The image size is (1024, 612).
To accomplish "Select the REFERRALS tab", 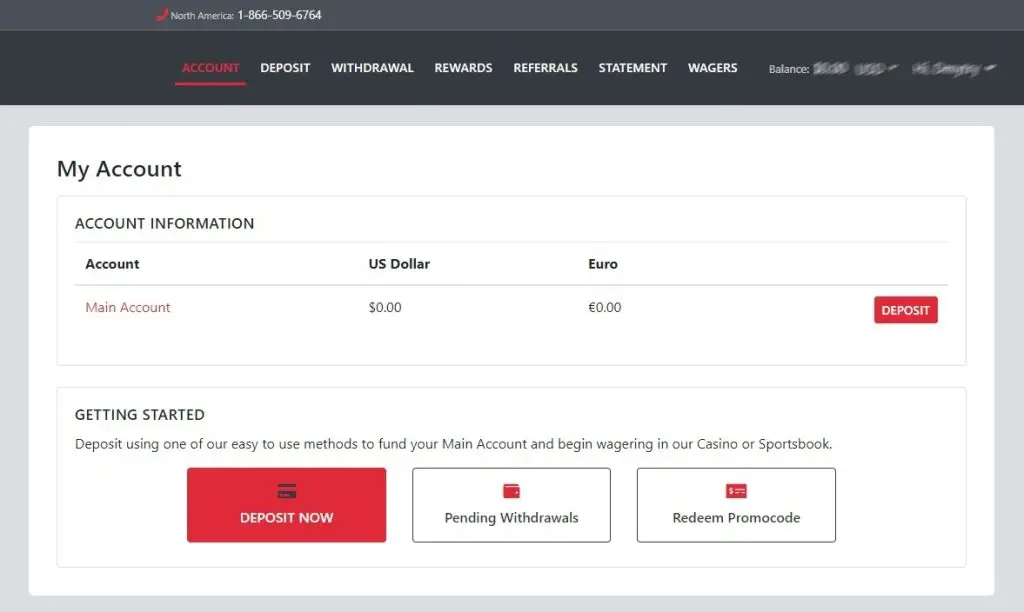I will click(545, 68).
